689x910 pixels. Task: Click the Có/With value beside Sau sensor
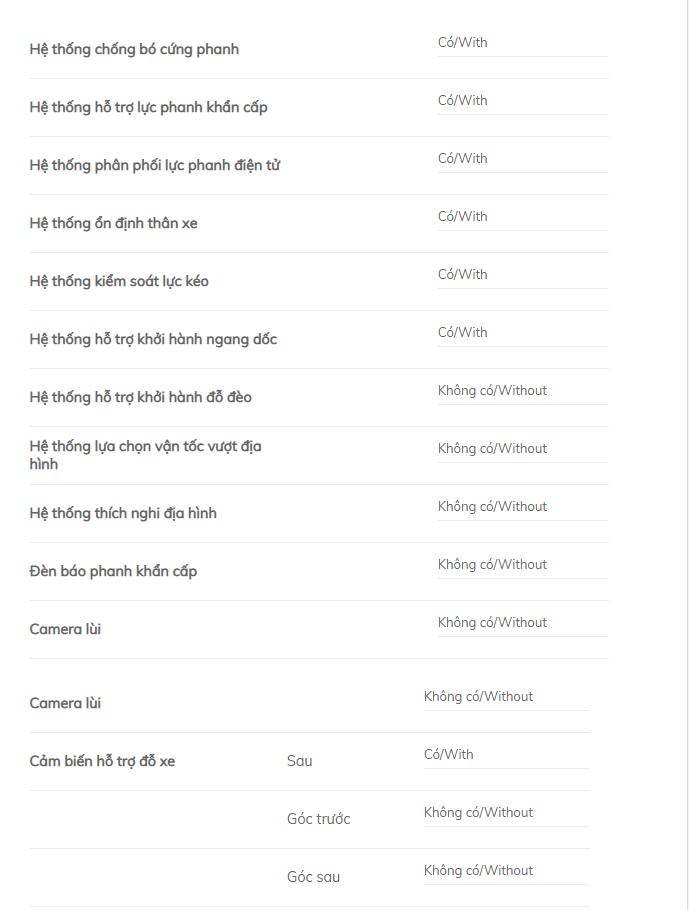(x=449, y=754)
